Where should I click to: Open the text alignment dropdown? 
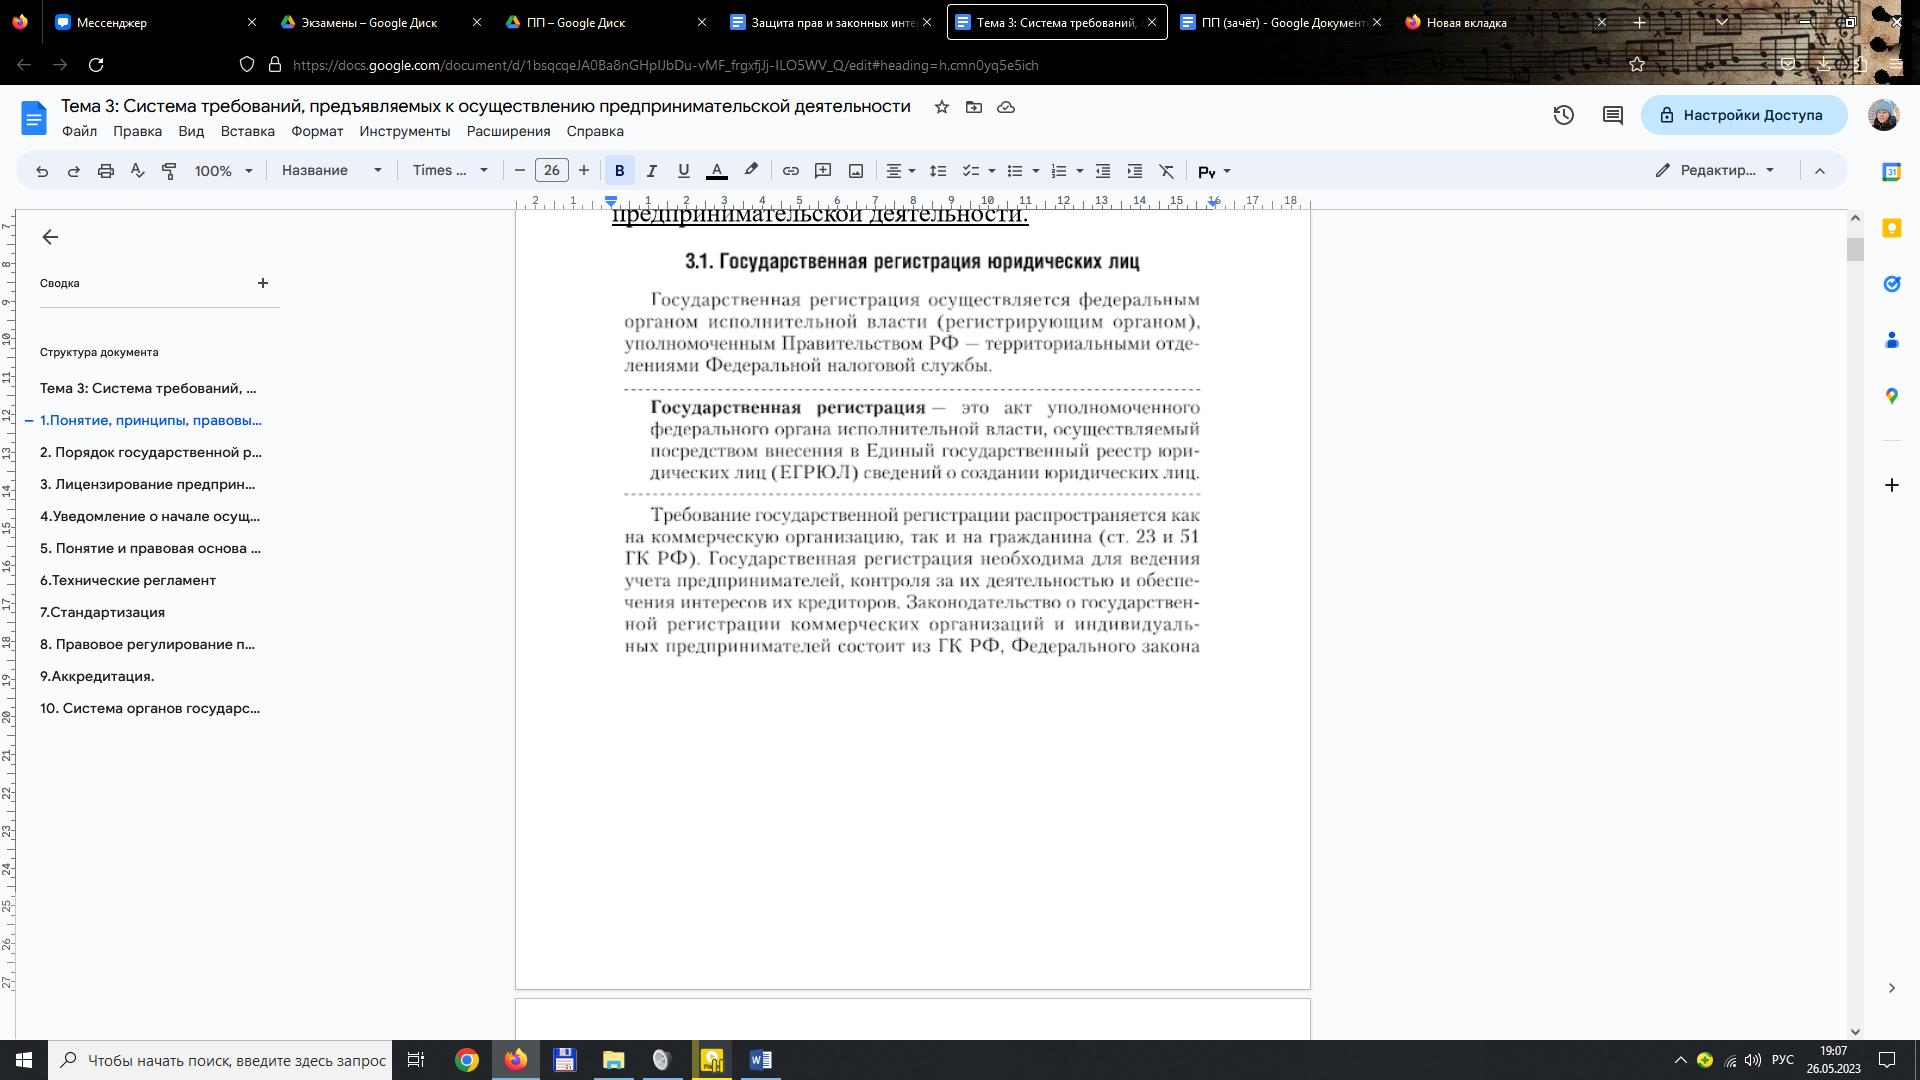point(901,171)
